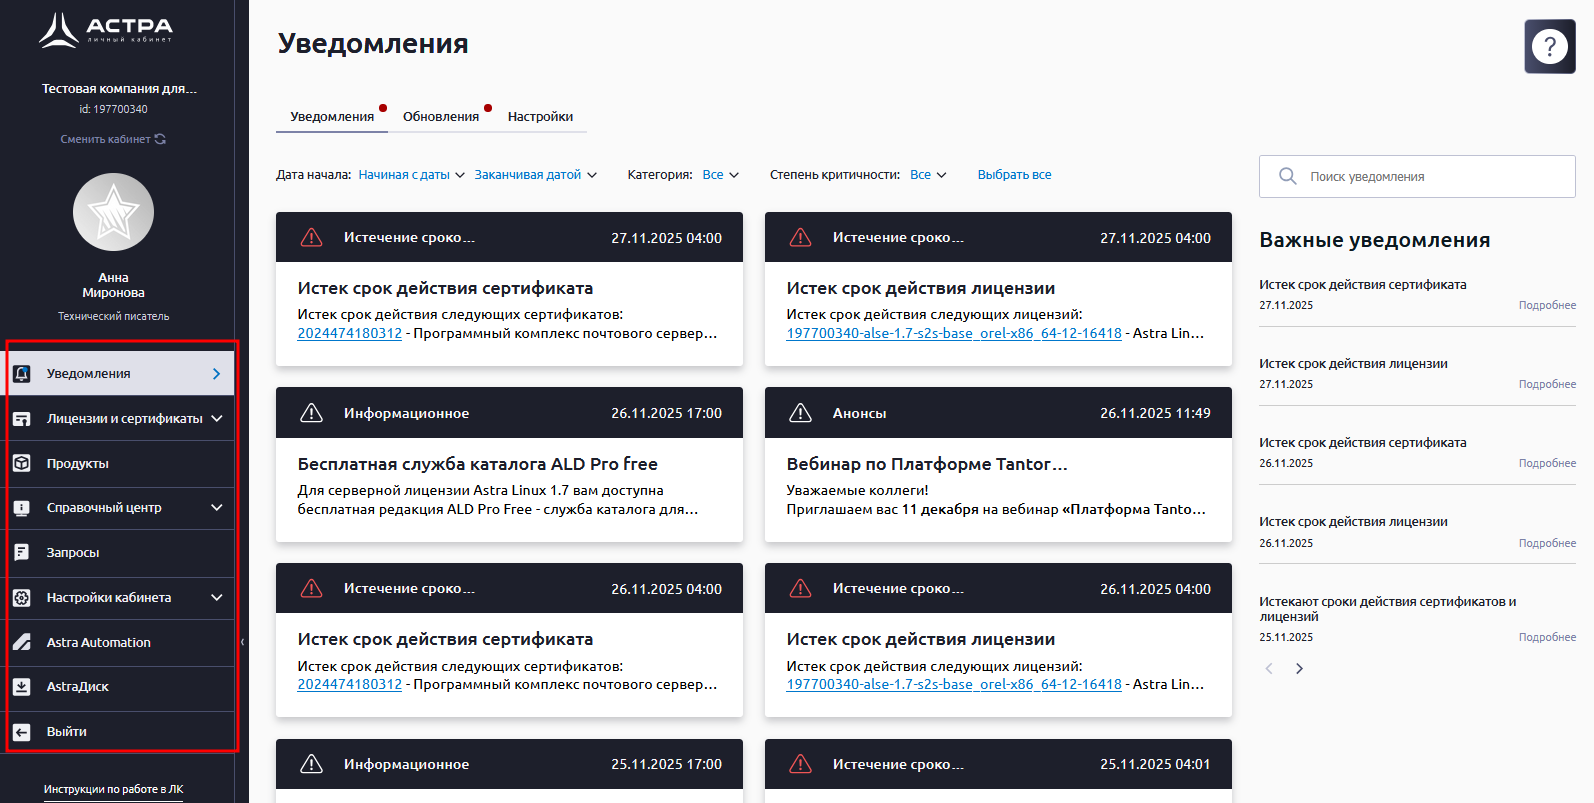Image resolution: width=1594 pixels, height=803 pixels.
Task: Open the Category filter dropdown
Action: [720, 175]
